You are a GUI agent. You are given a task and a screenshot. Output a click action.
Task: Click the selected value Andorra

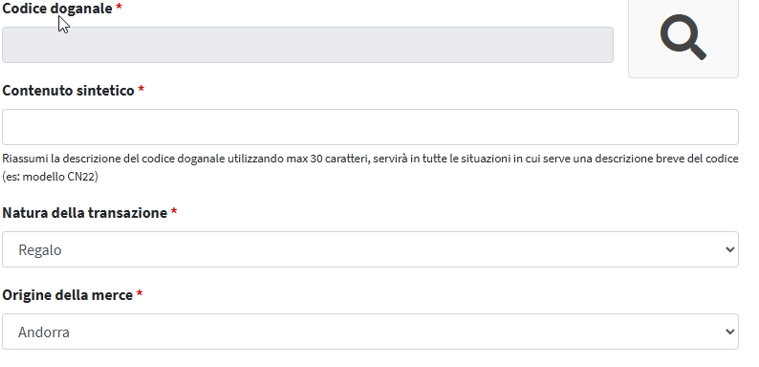click(x=44, y=332)
